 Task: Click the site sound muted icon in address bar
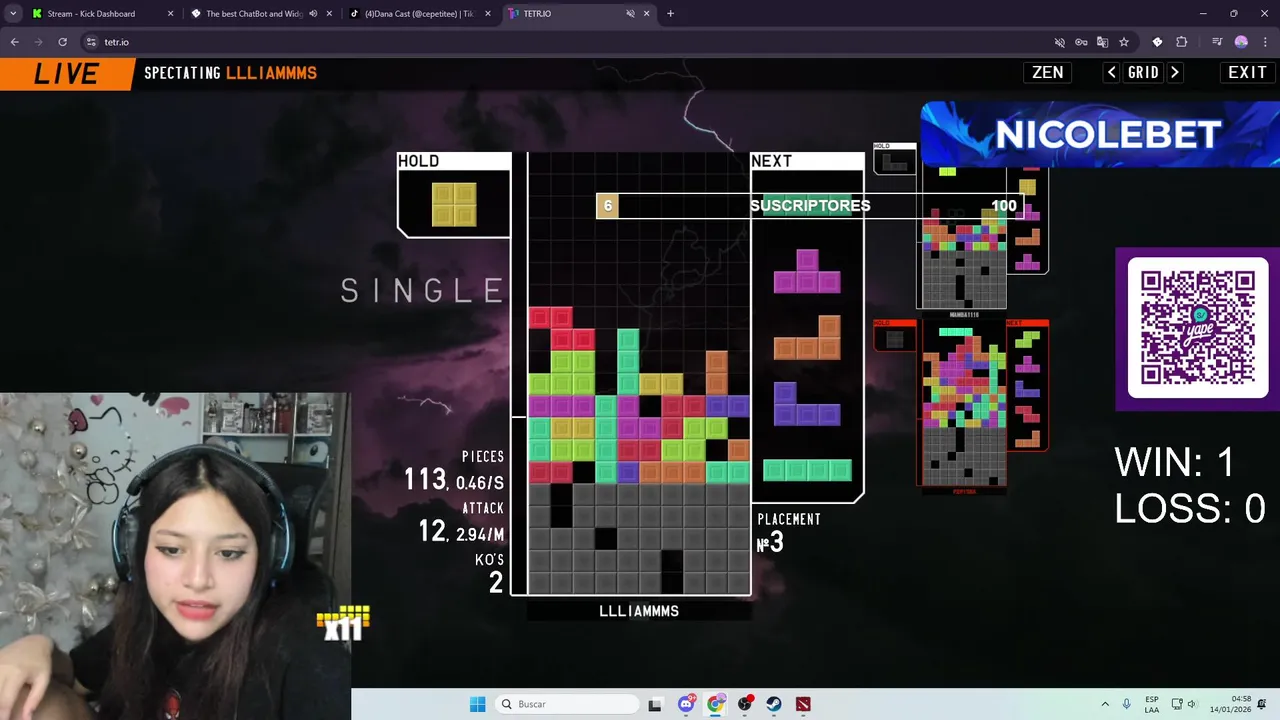1060,42
